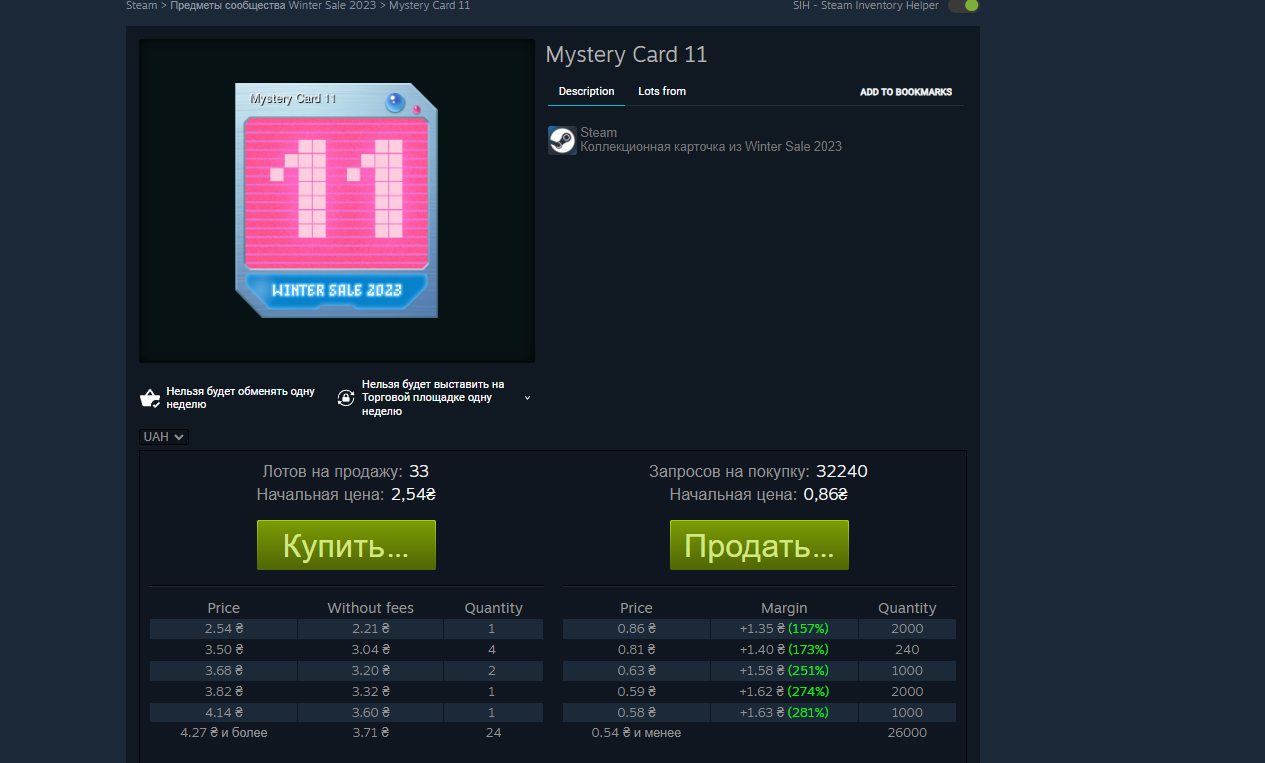The image size is (1265, 763).
Task: Click the margin +1.58 ₴ (251%) cell
Action: point(784,671)
